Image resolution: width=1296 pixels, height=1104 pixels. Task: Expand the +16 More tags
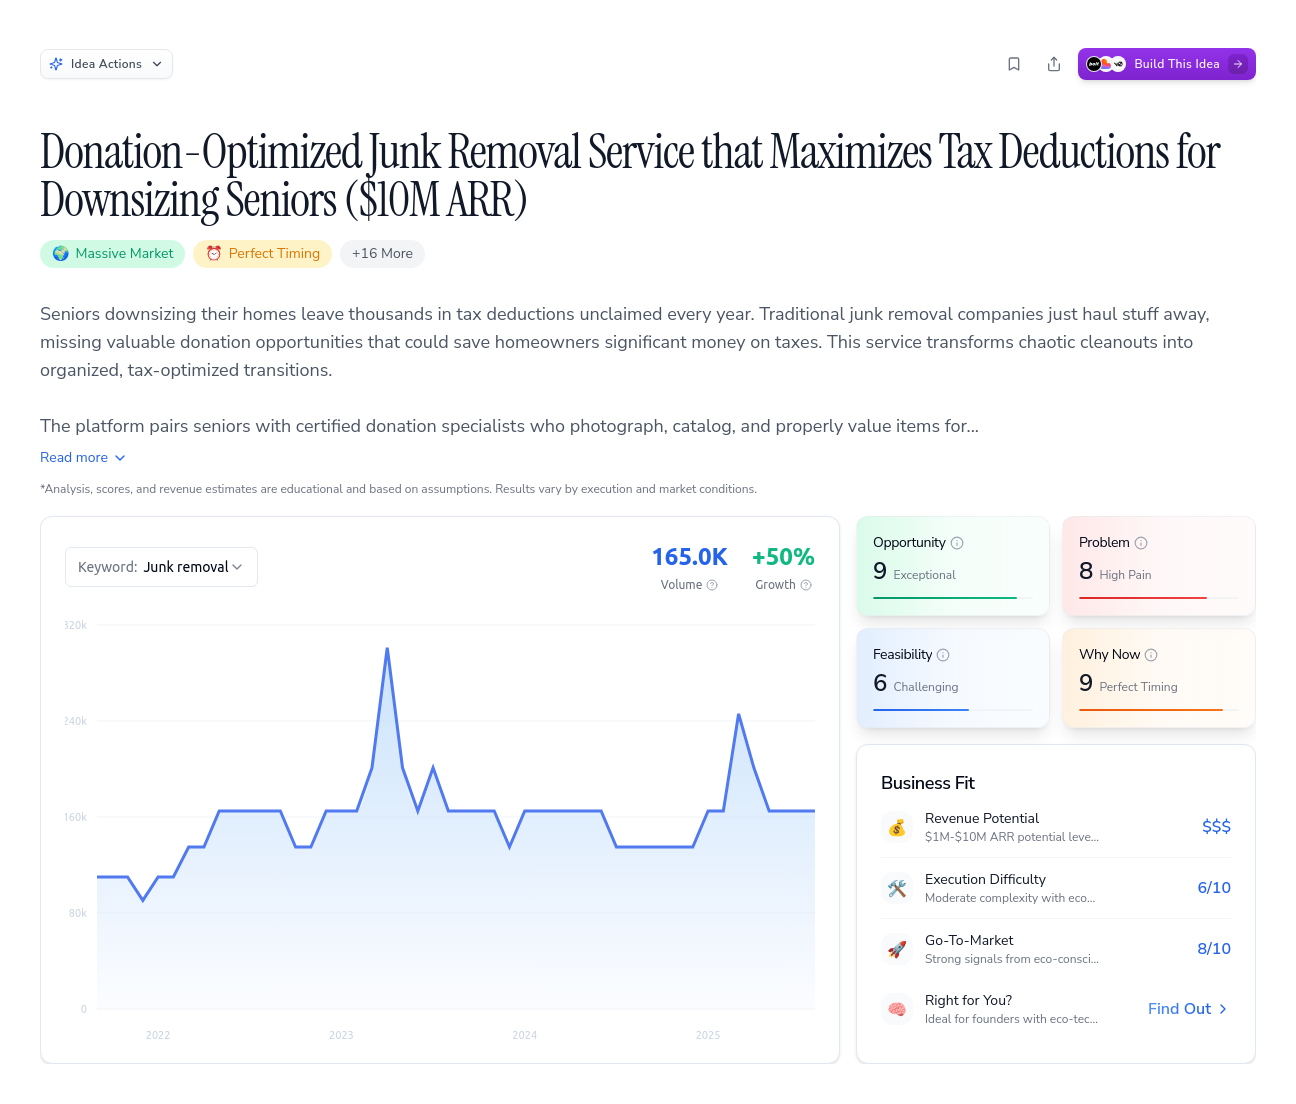coord(382,254)
